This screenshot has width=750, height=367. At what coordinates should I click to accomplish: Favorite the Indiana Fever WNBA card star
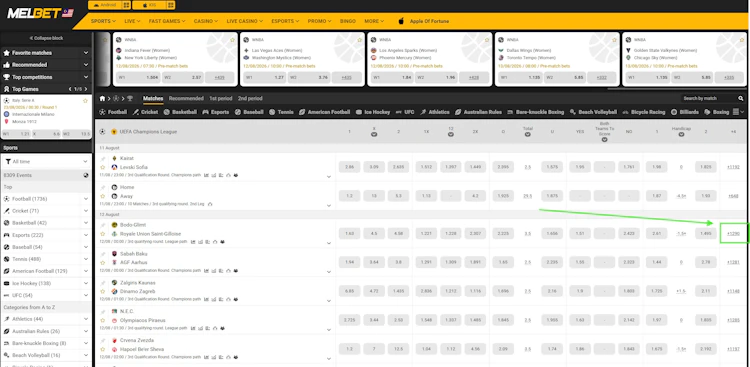click(232, 40)
